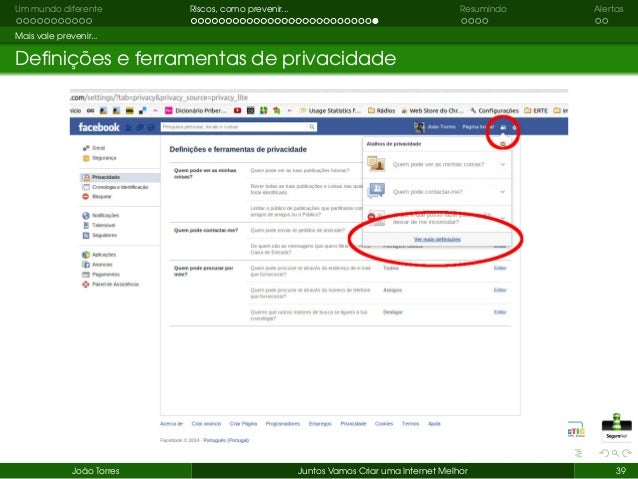Open Configurações wrench bookmark

[494, 111]
